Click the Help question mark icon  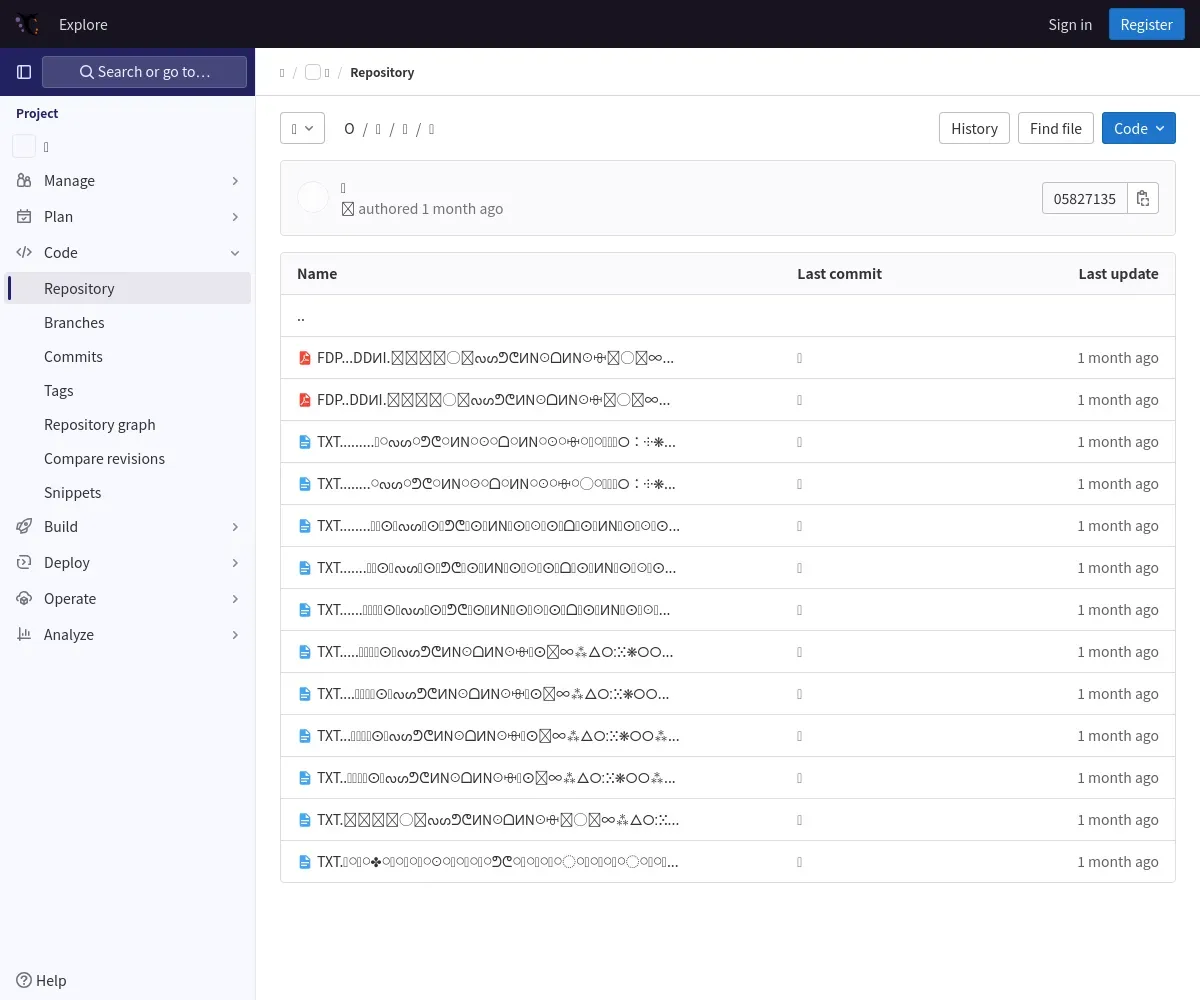click(24, 980)
